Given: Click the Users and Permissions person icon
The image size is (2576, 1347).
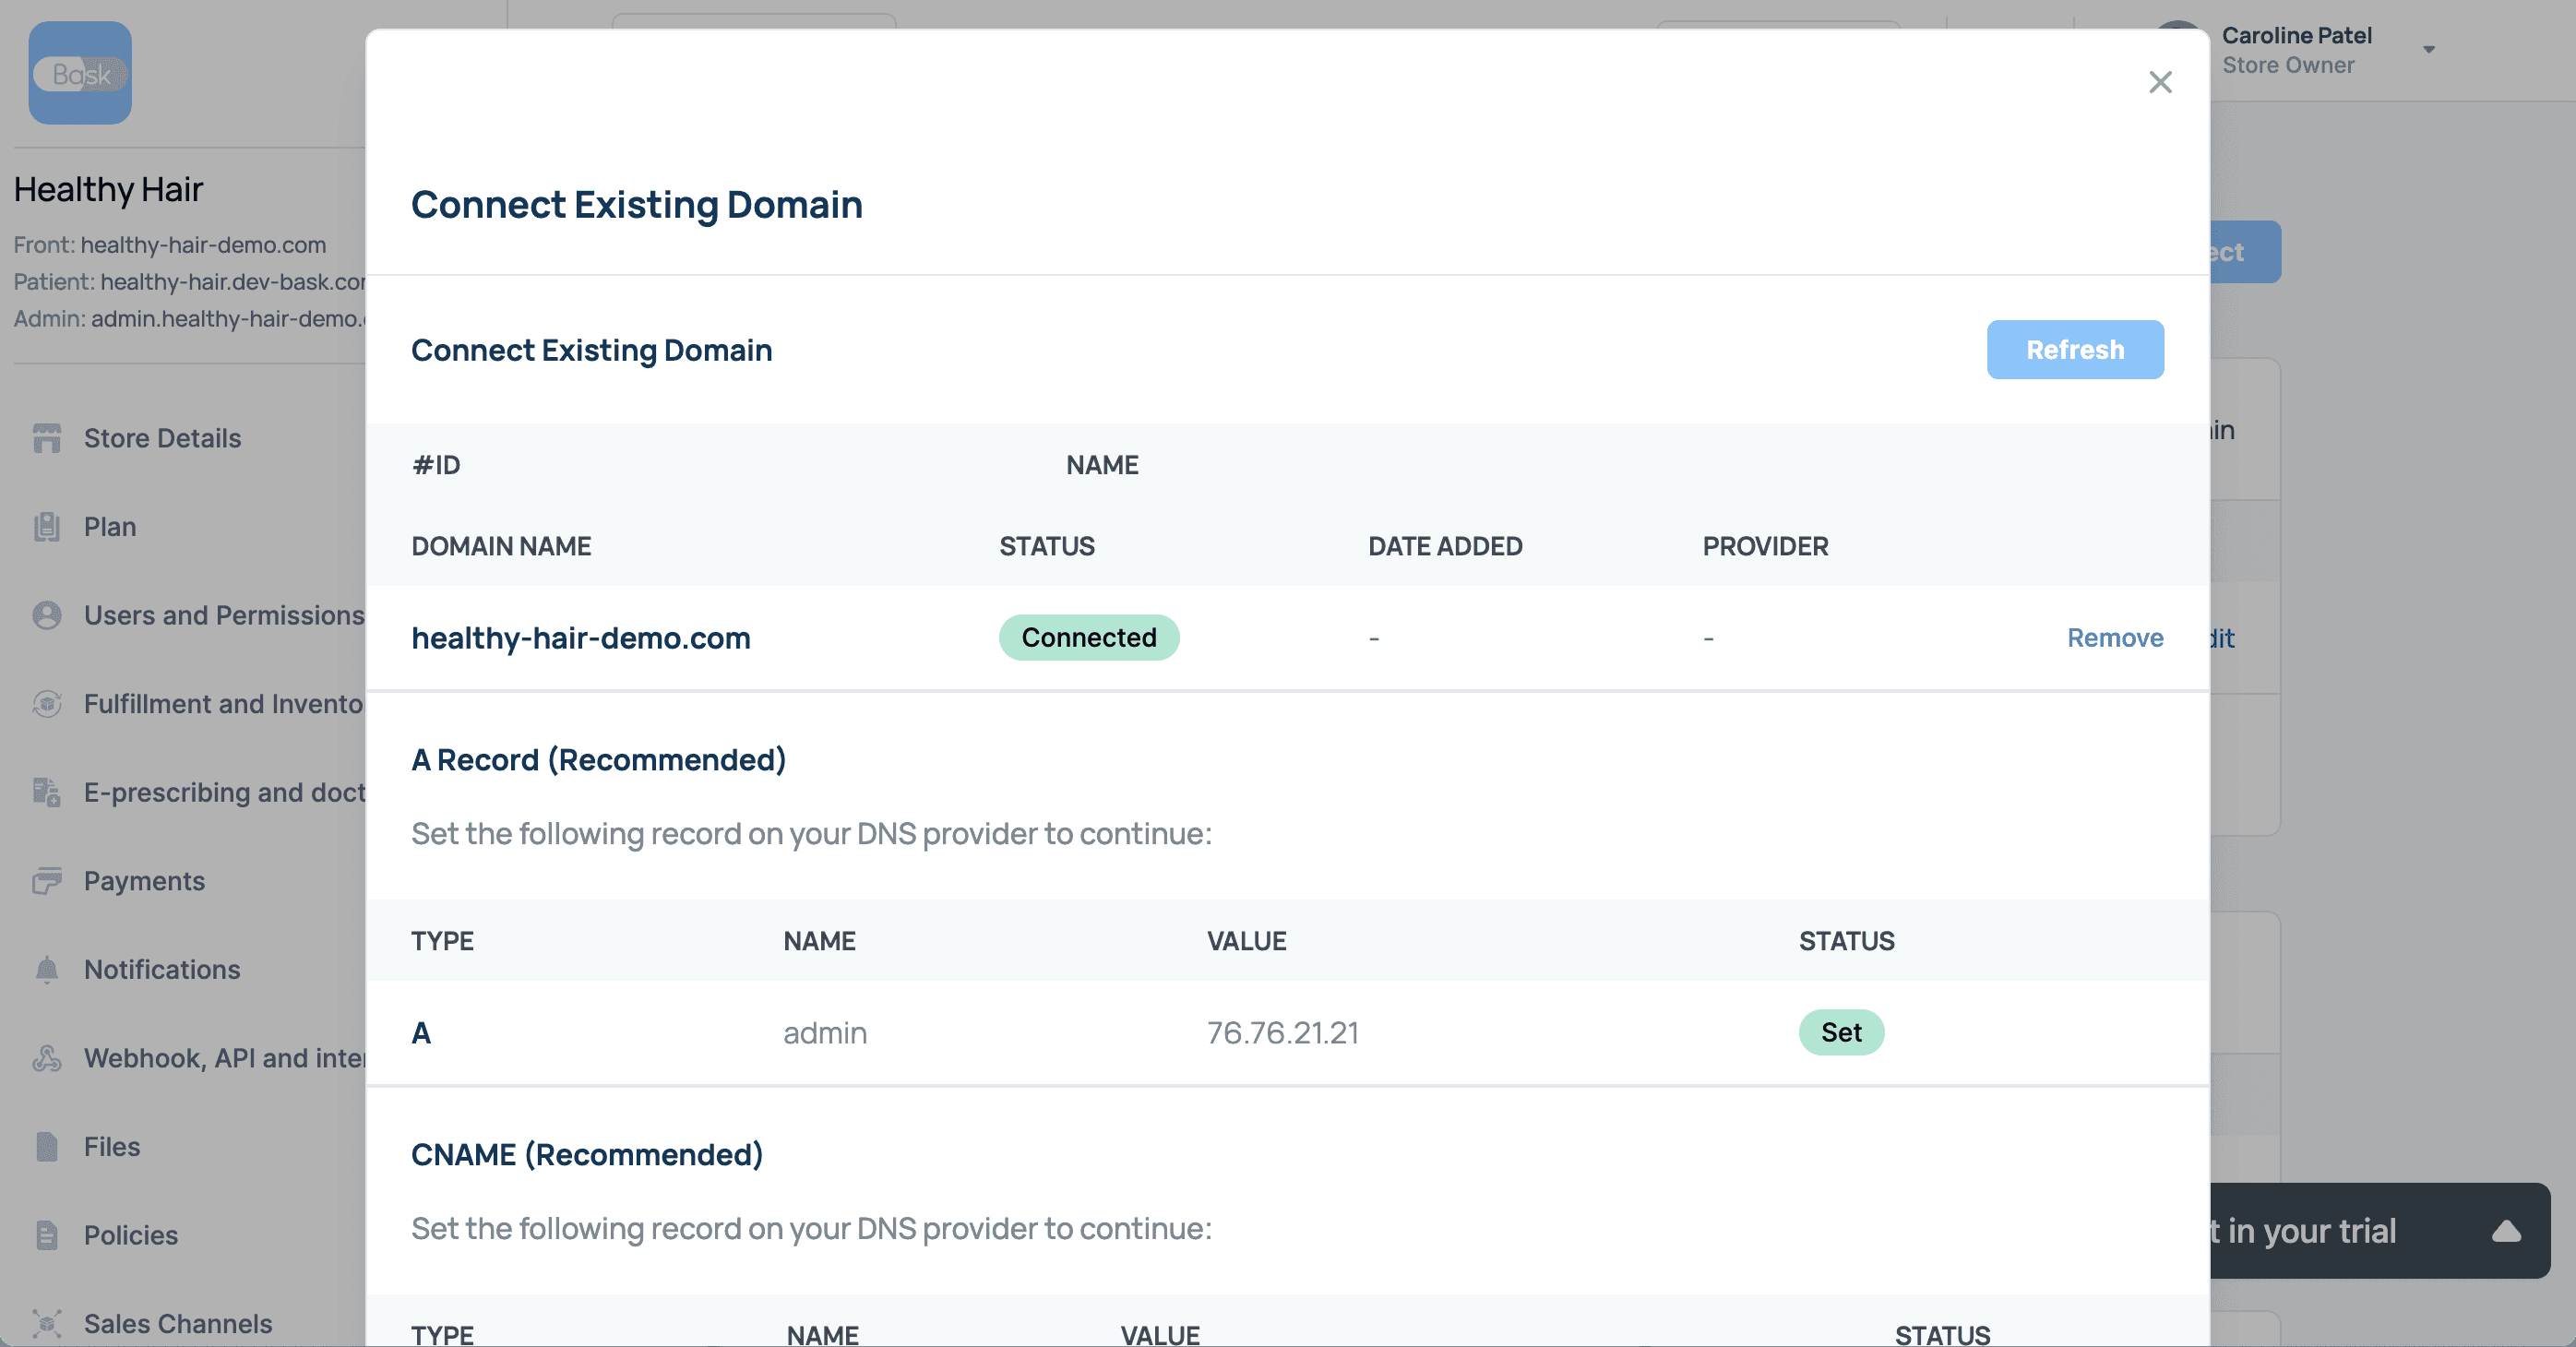Looking at the screenshot, I should click(x=47, y=615).
